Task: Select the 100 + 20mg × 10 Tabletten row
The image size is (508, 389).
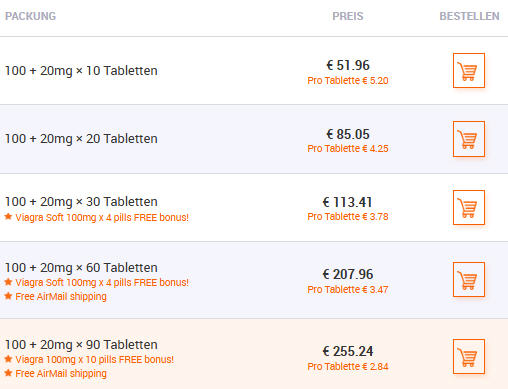Action: (x=254, y=71)
